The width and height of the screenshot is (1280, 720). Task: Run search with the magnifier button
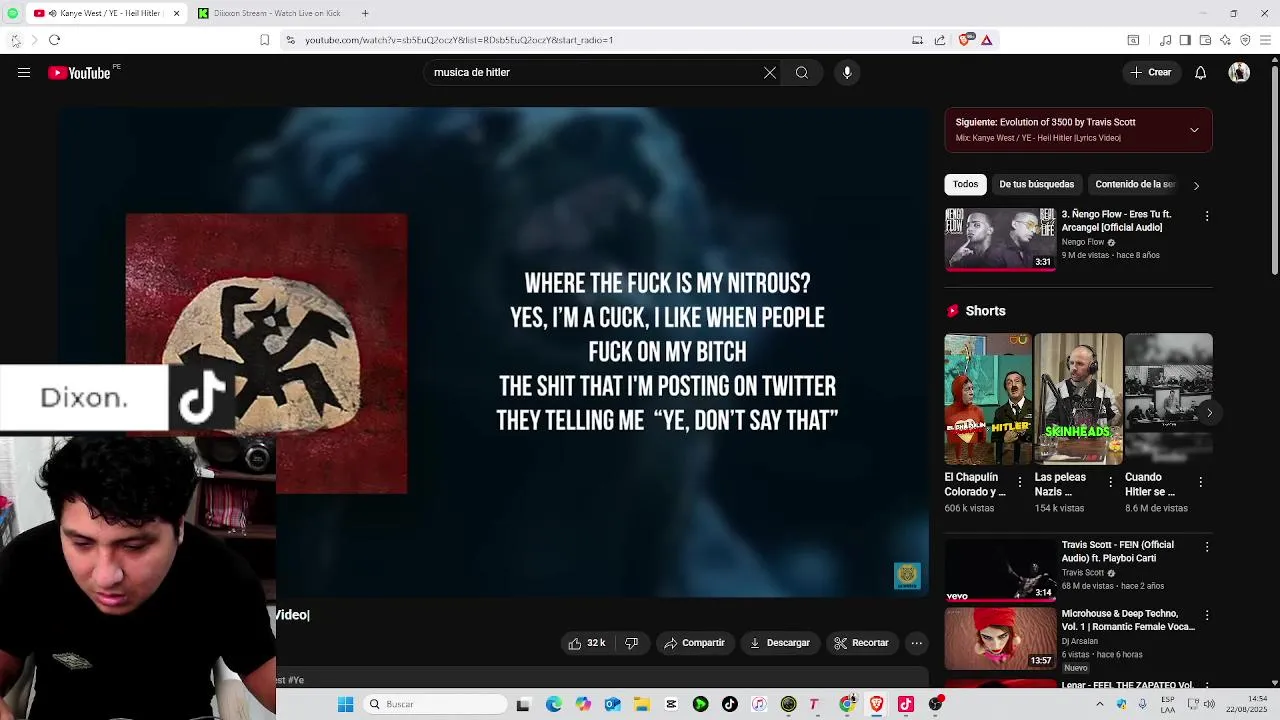802,72
